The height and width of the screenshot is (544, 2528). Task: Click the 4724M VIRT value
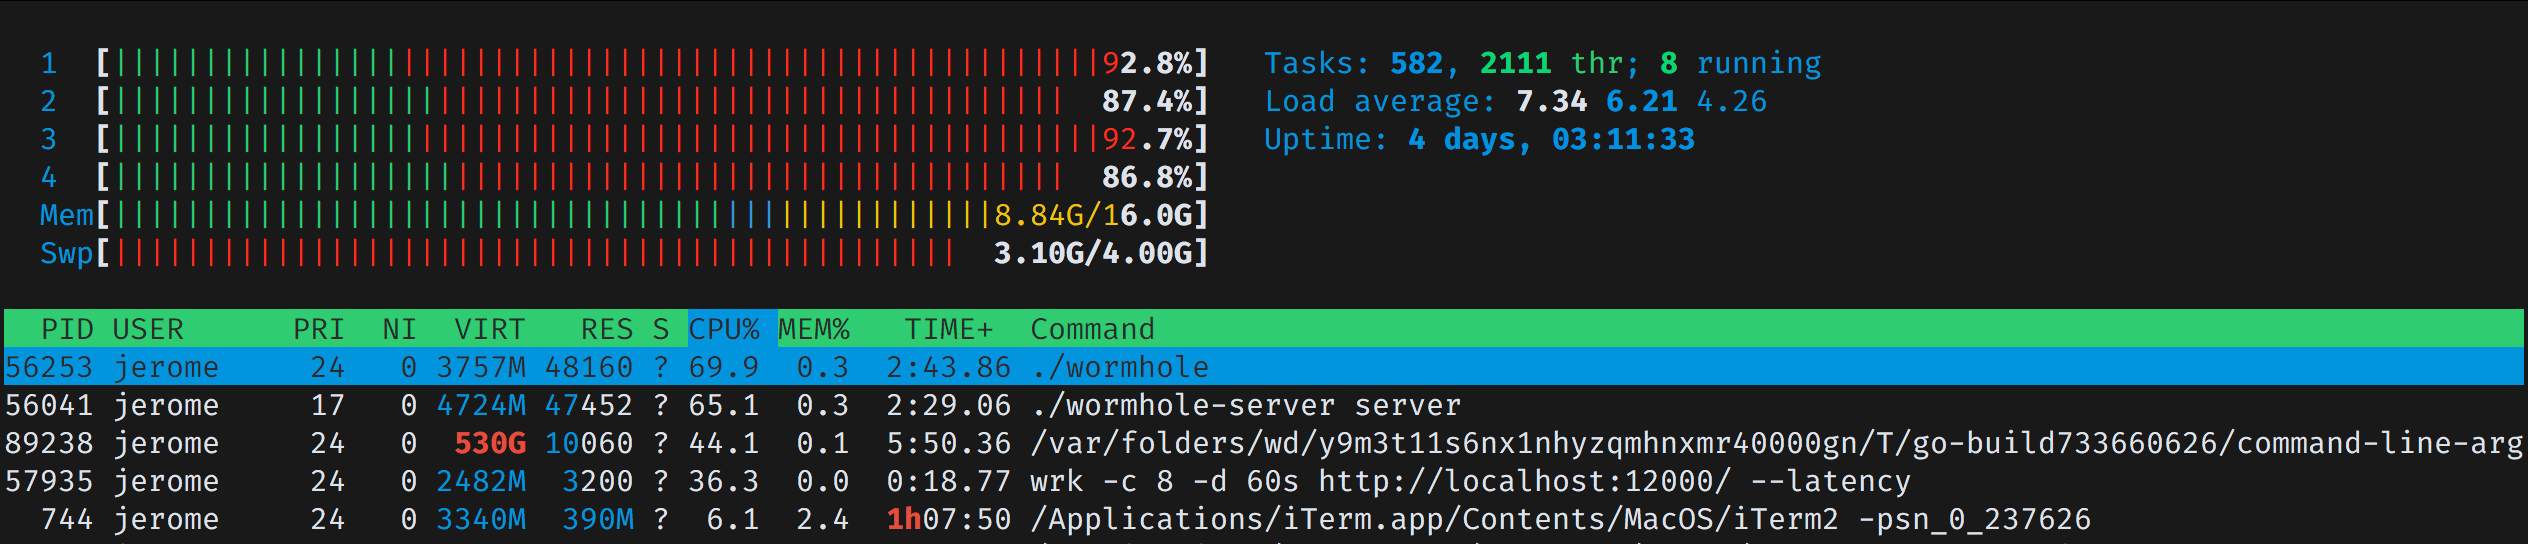(x=481, y=405)
